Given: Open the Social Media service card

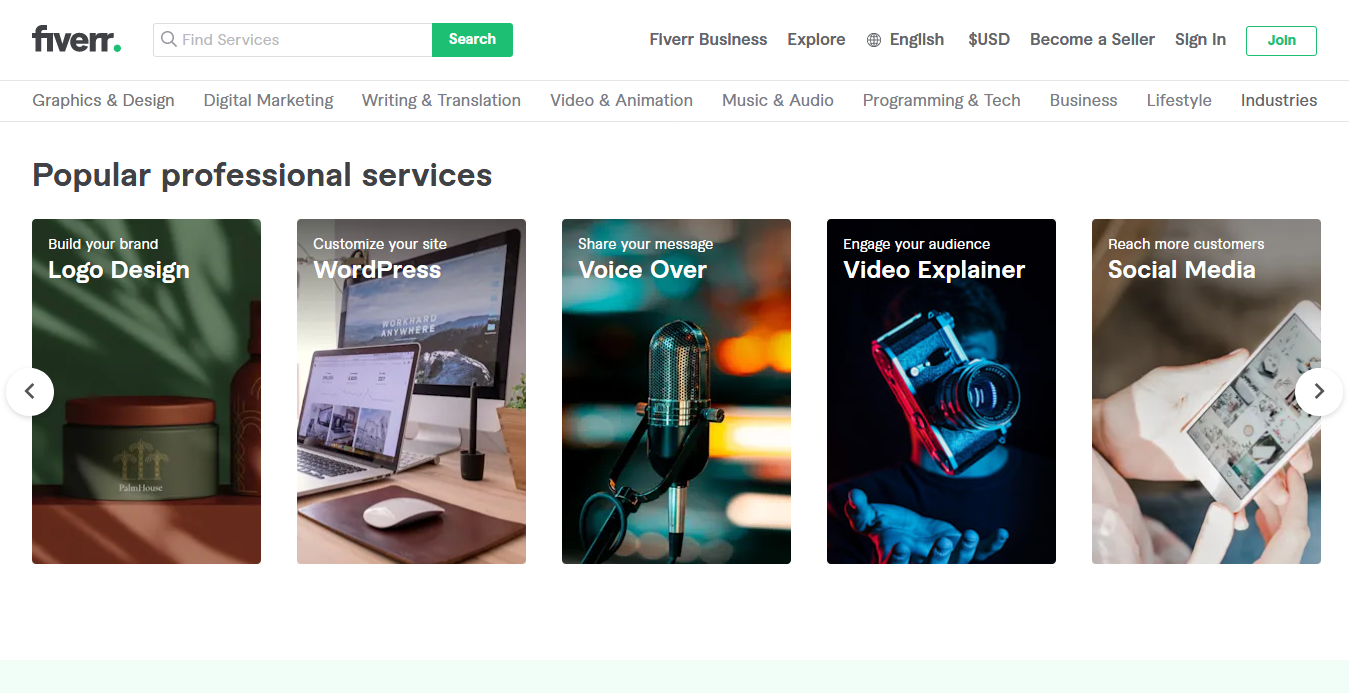Looking at the screenshot, I should point(1206,391).
